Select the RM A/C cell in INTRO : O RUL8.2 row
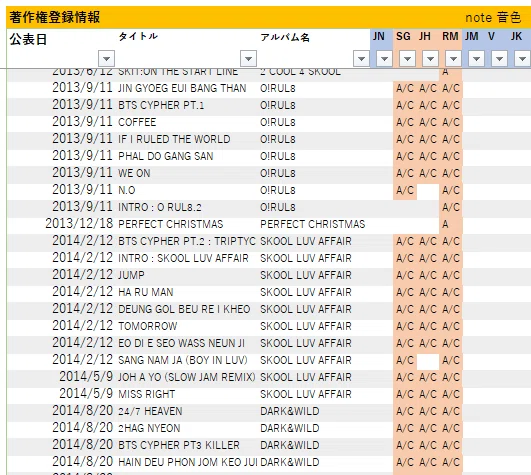 (451, 207)
